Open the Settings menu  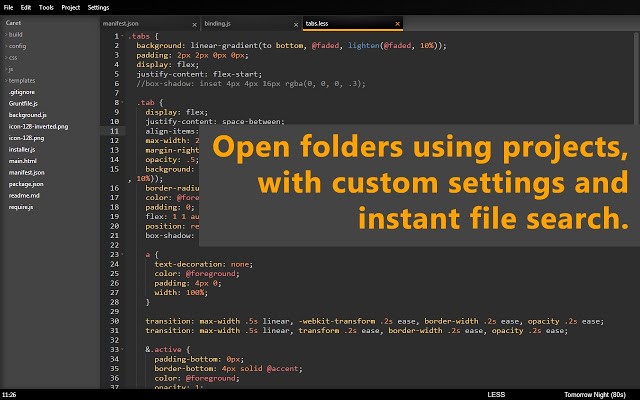98,7
